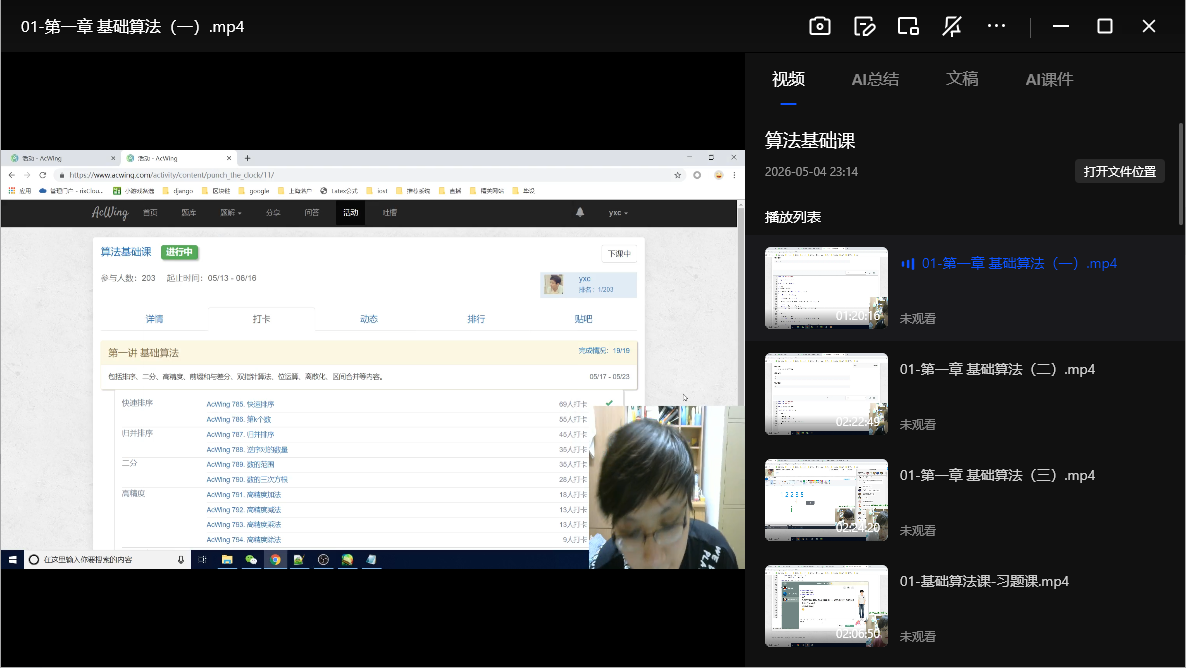Play 01-基础算法课-习题课.mp4 from playlist
This screenshot has width=1186, height=668.
tap(984, 581)
